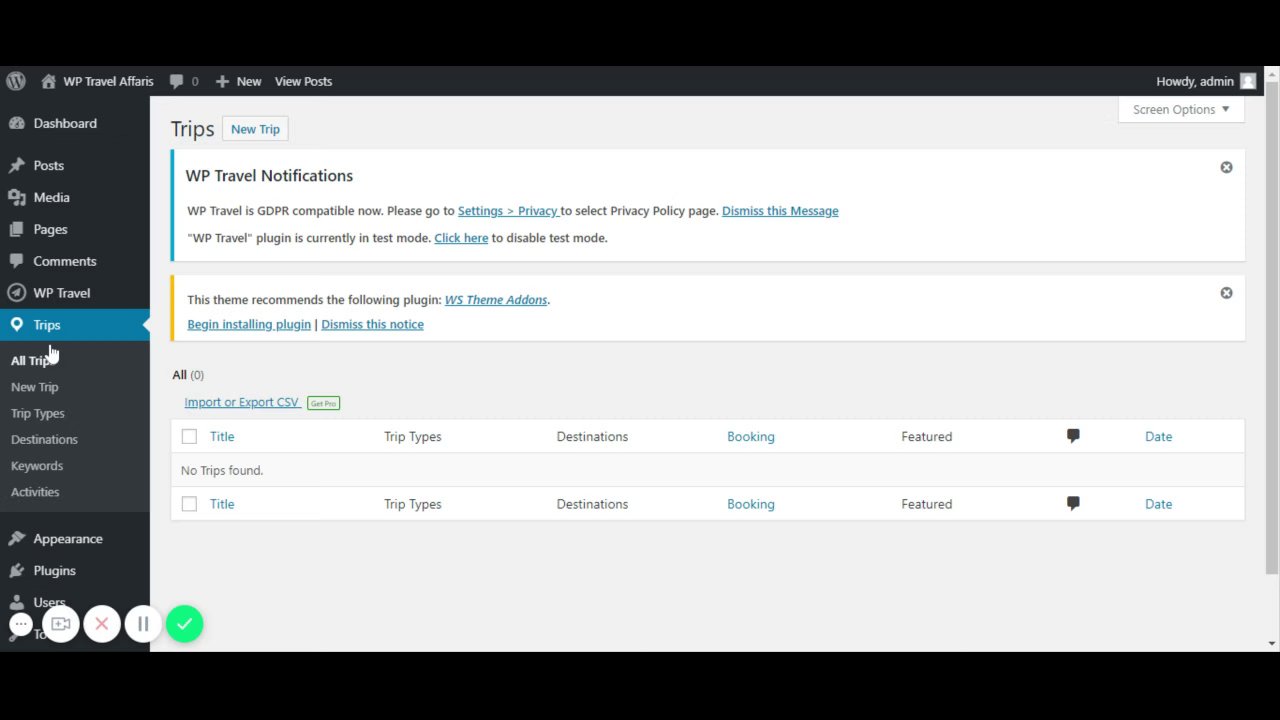The image size is (1280, 720).
Task: Click the comments column icon in table header
Action: (x=1073, y=436)
